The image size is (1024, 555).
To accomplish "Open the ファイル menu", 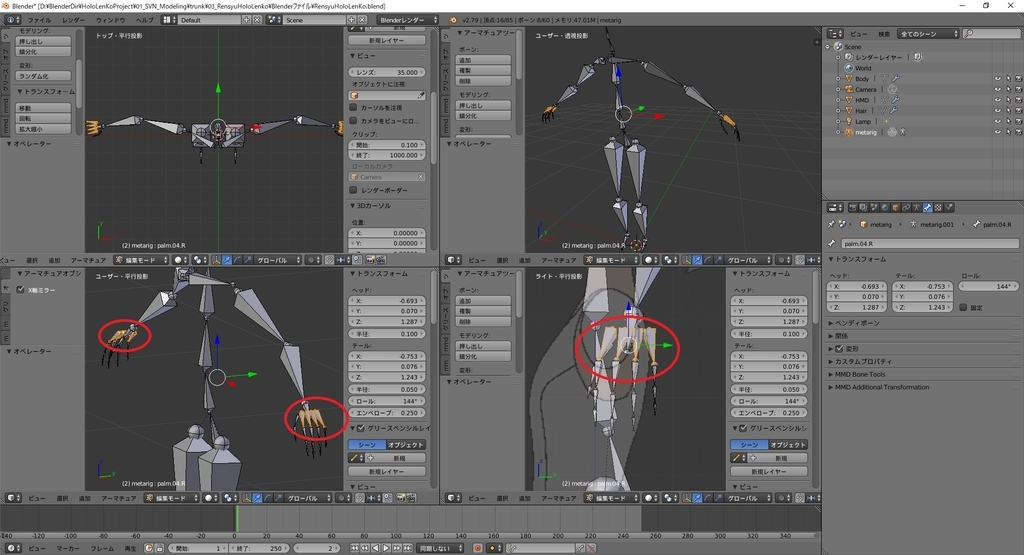I will click(39, 20).
